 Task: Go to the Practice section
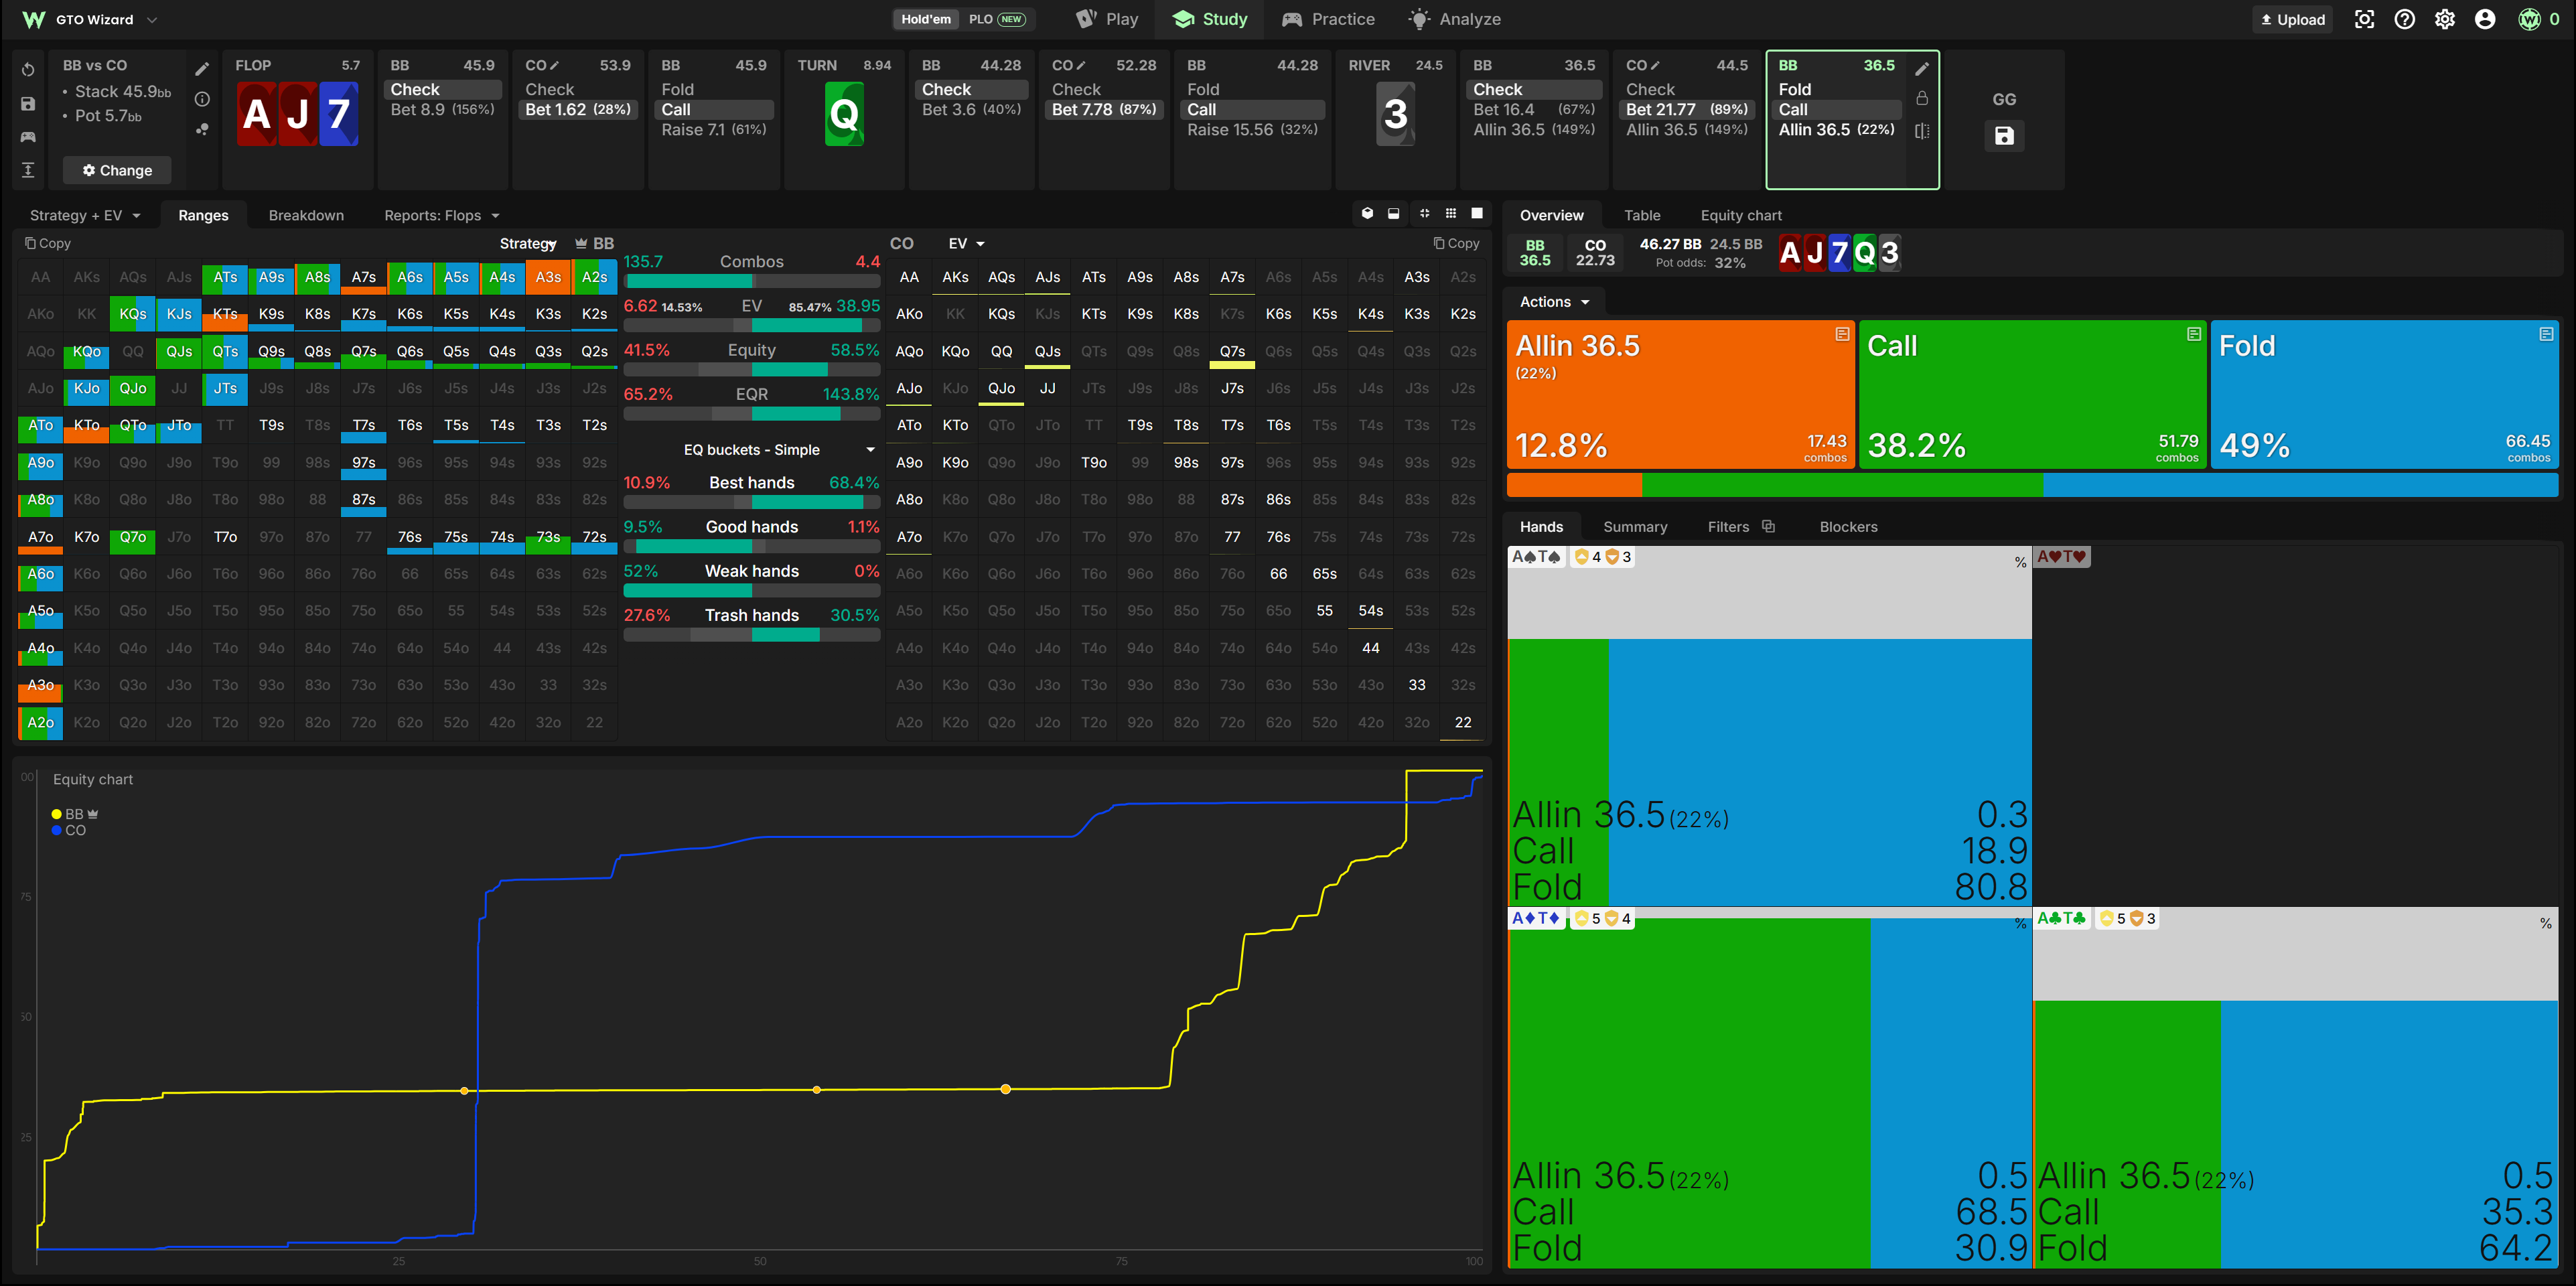[1328, 19]
